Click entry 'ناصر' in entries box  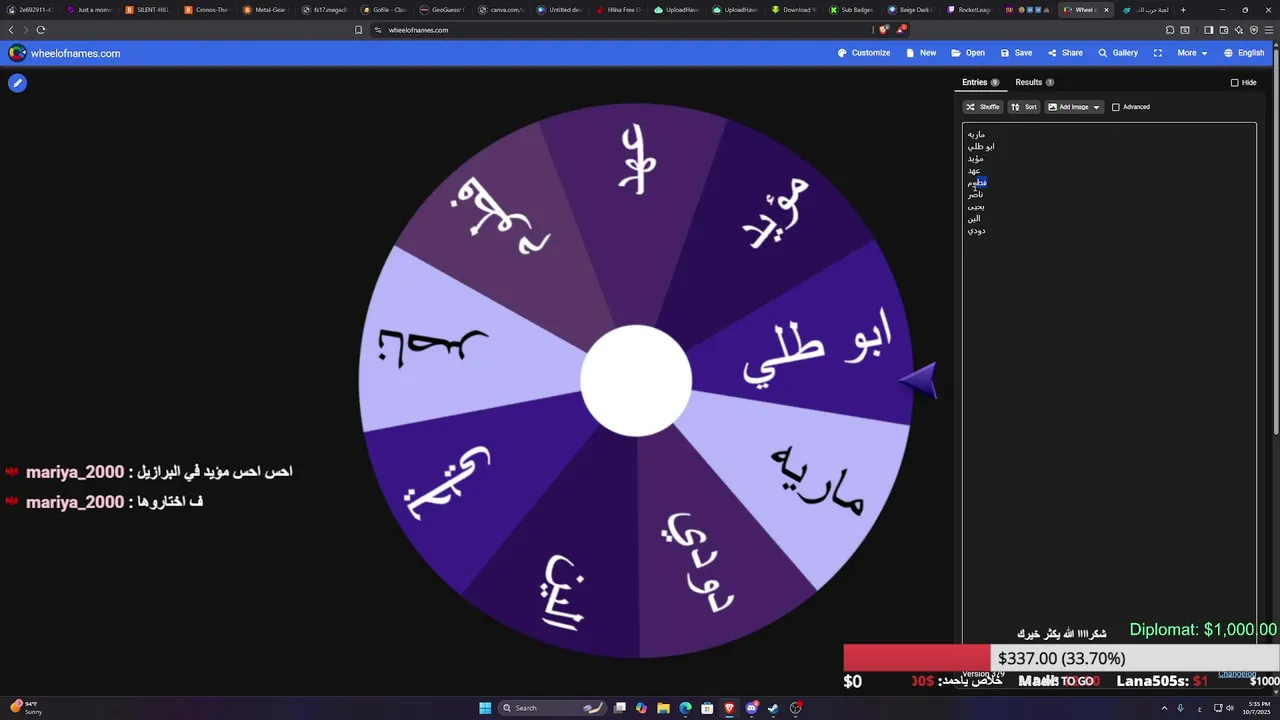[x=975, y=194]
